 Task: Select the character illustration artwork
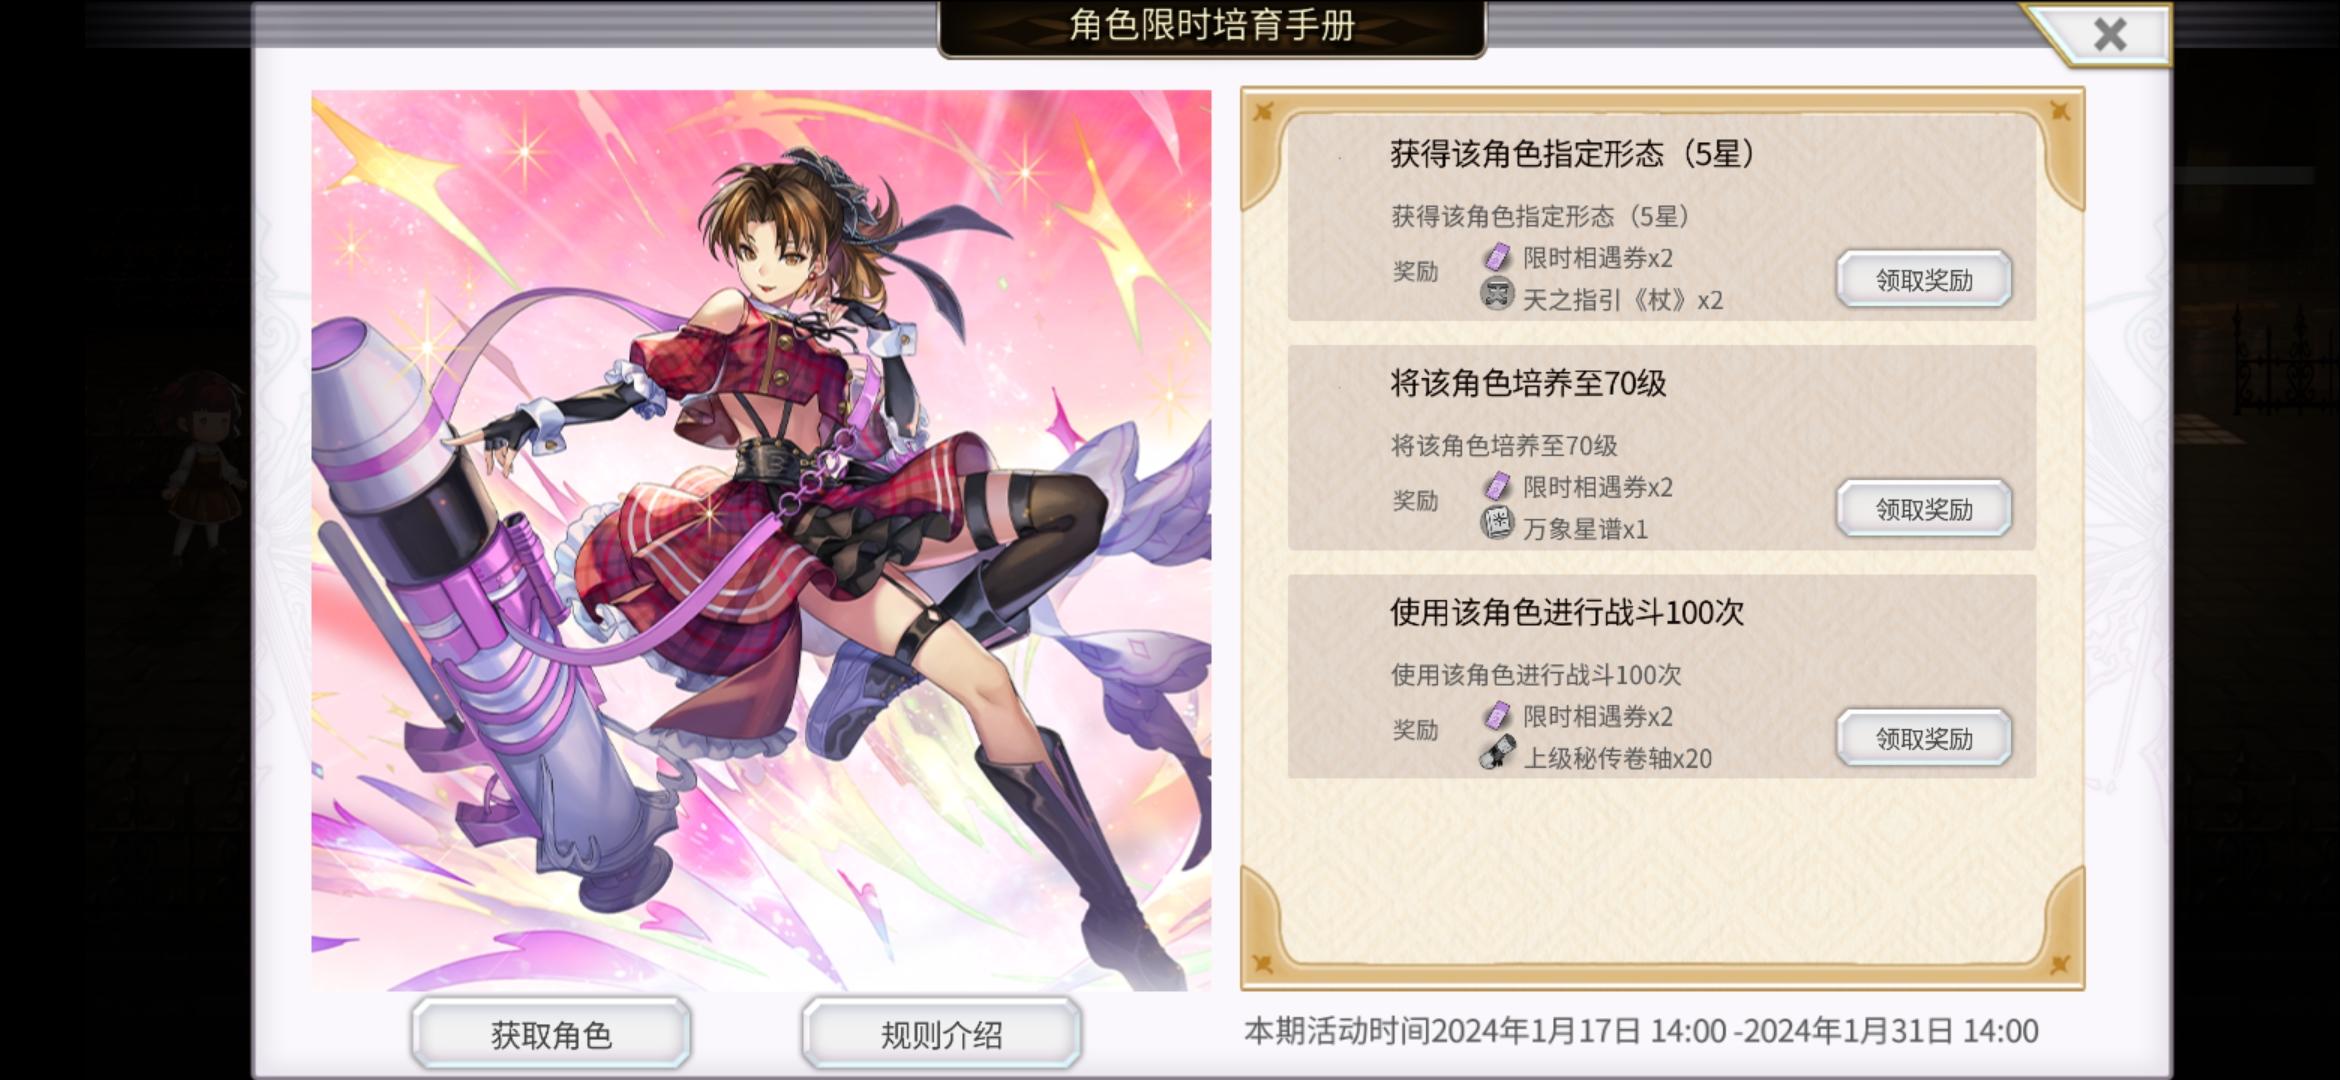pyautogui.click(x=761, y=540)
